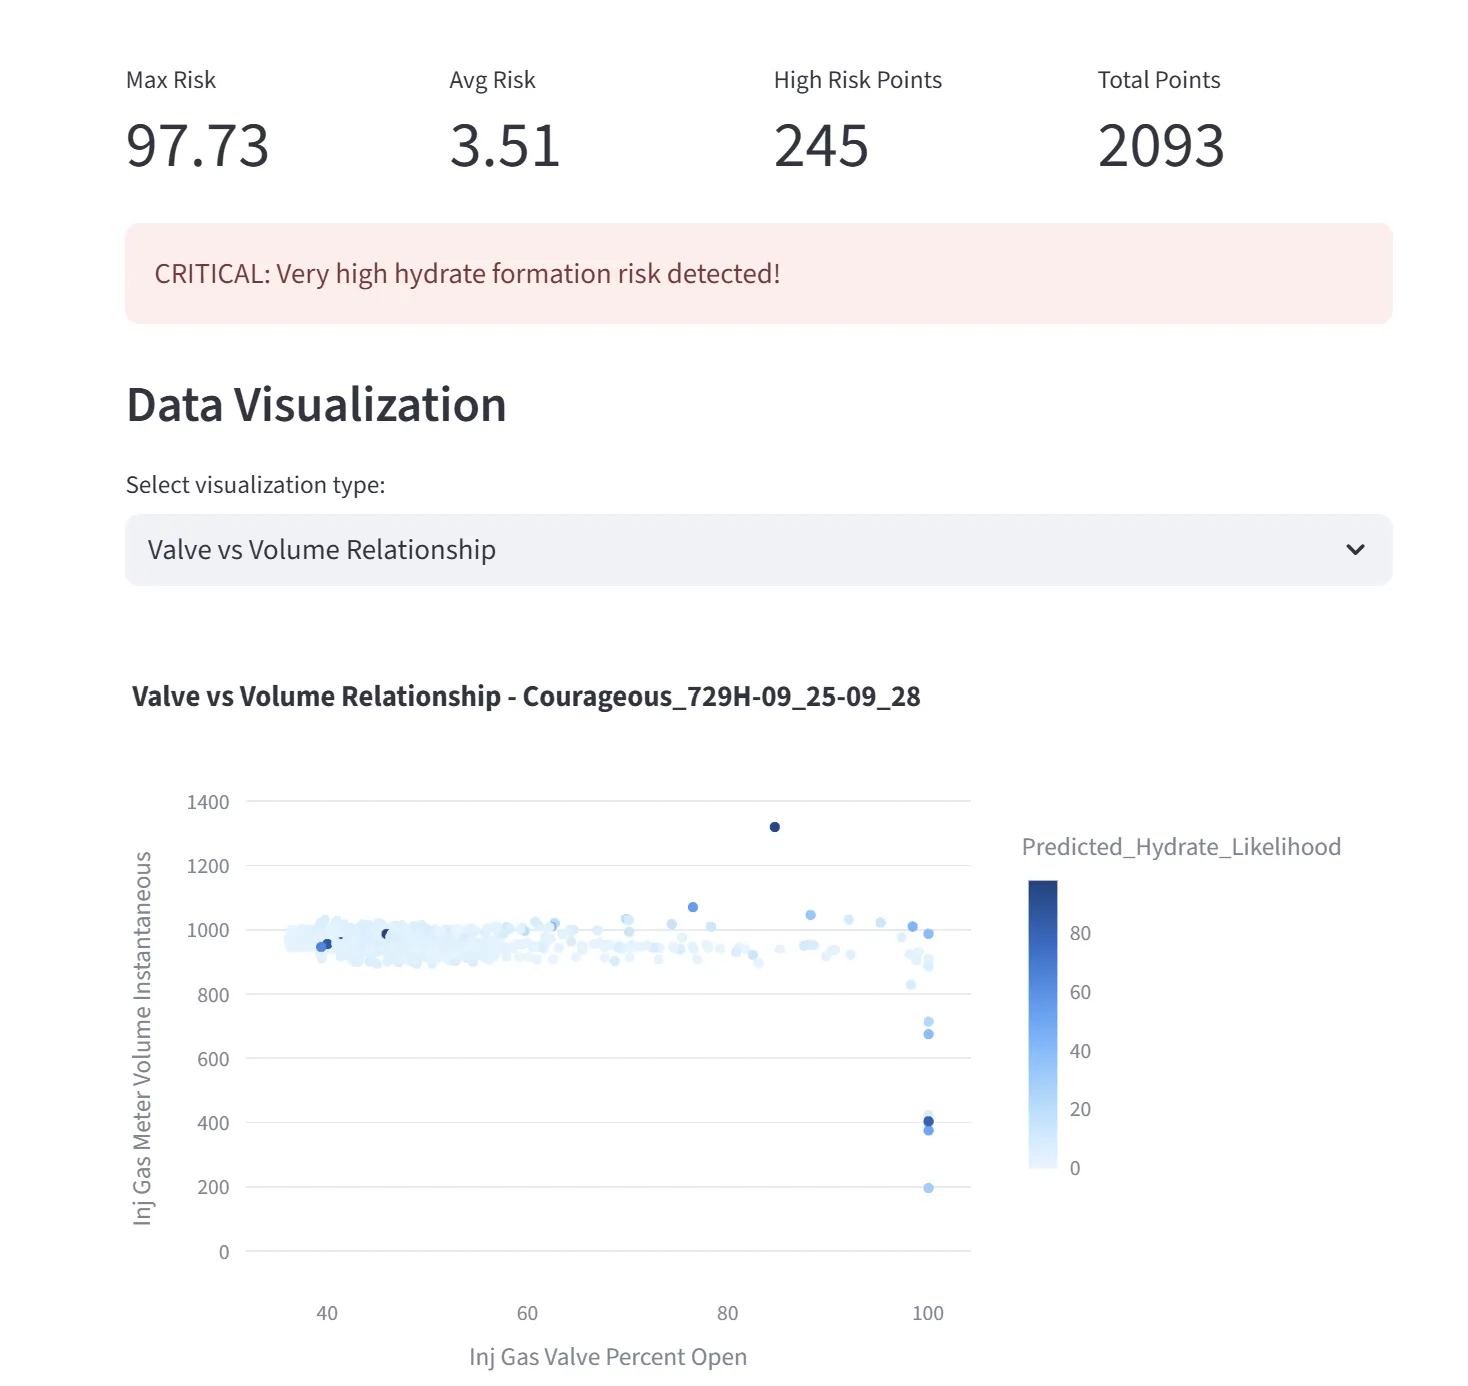Image resolution: width=1468 pixels, height=1386 pixels.
Task: Select the Data Visualization heading
Action: click(x=316, y=404)
